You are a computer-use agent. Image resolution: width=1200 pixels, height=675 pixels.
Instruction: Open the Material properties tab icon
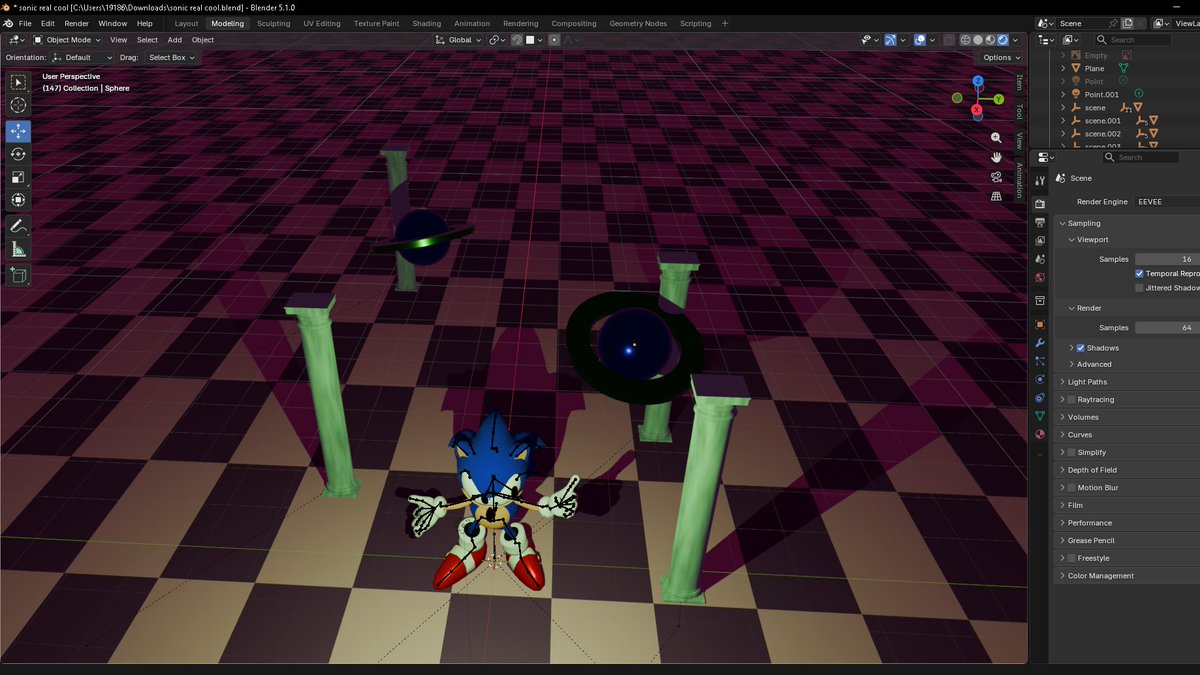pyautogui.click(x=1040, y=435)
